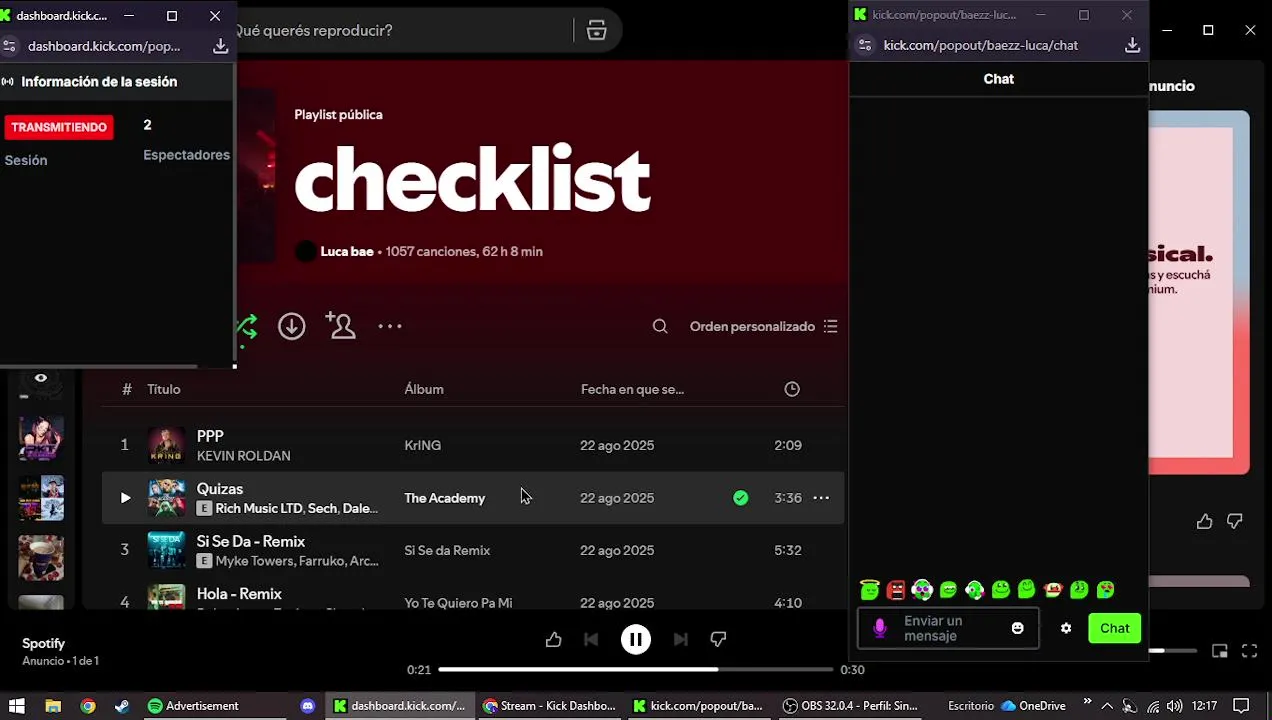This screenshot has height=720, width=1272.
Task: Click the TRANSMITIENDO live status badge
Action: pos(59,127)
